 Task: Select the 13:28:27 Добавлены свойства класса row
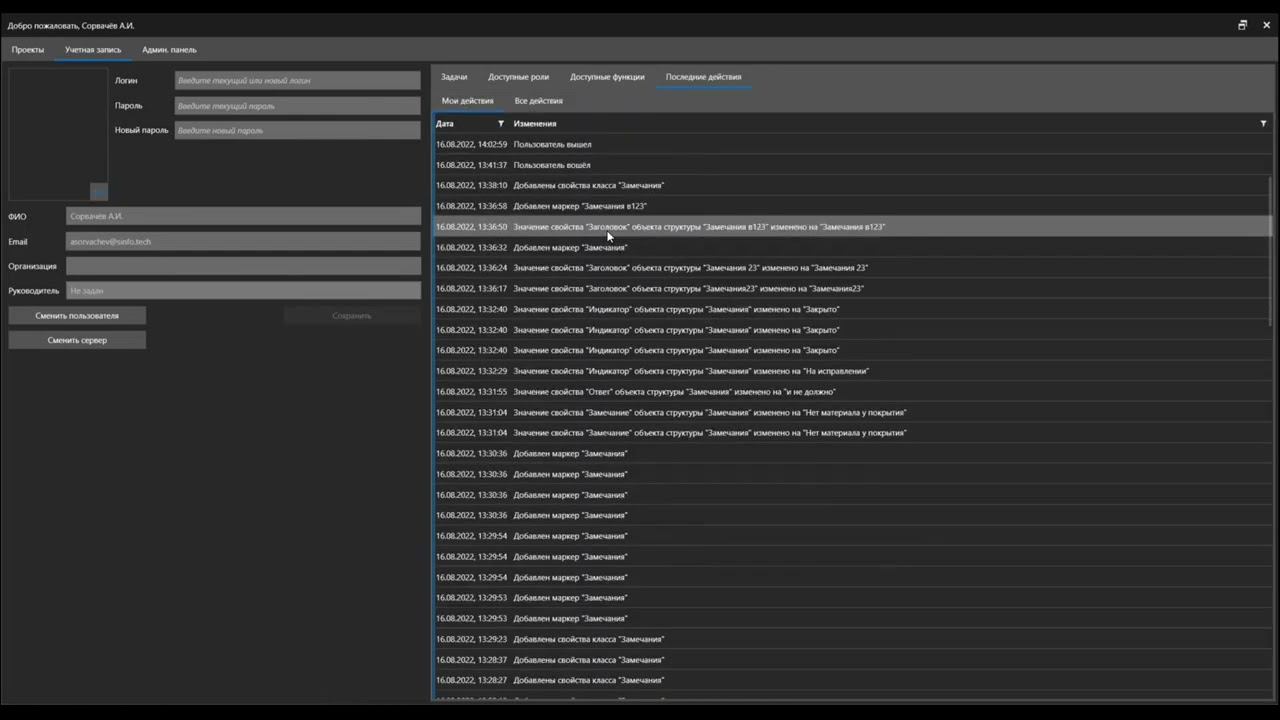853,680
